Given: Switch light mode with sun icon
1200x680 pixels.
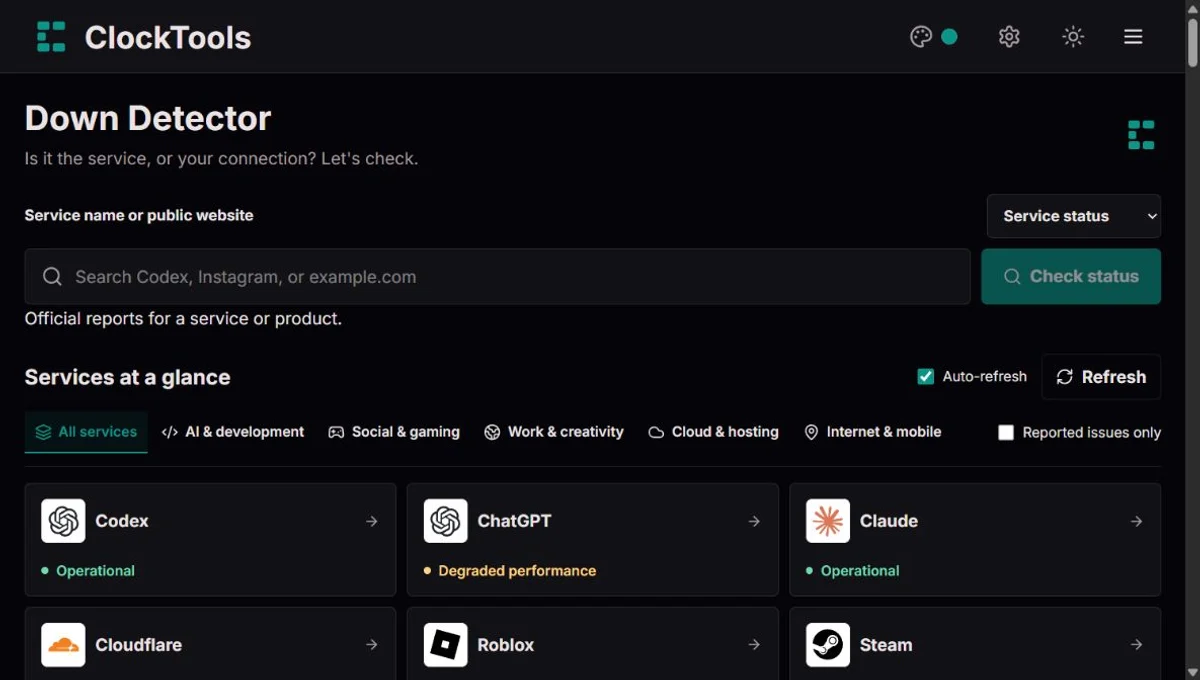Looking at the screenshot, I should click(x=1073, y=37).
